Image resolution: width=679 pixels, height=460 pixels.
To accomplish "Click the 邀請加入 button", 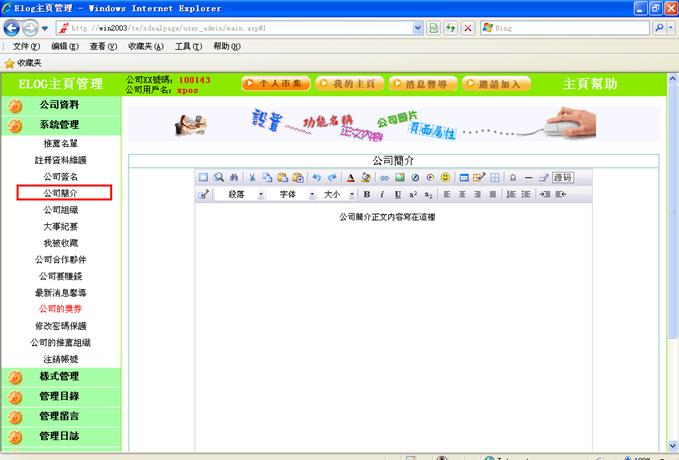I will [497, 84].
